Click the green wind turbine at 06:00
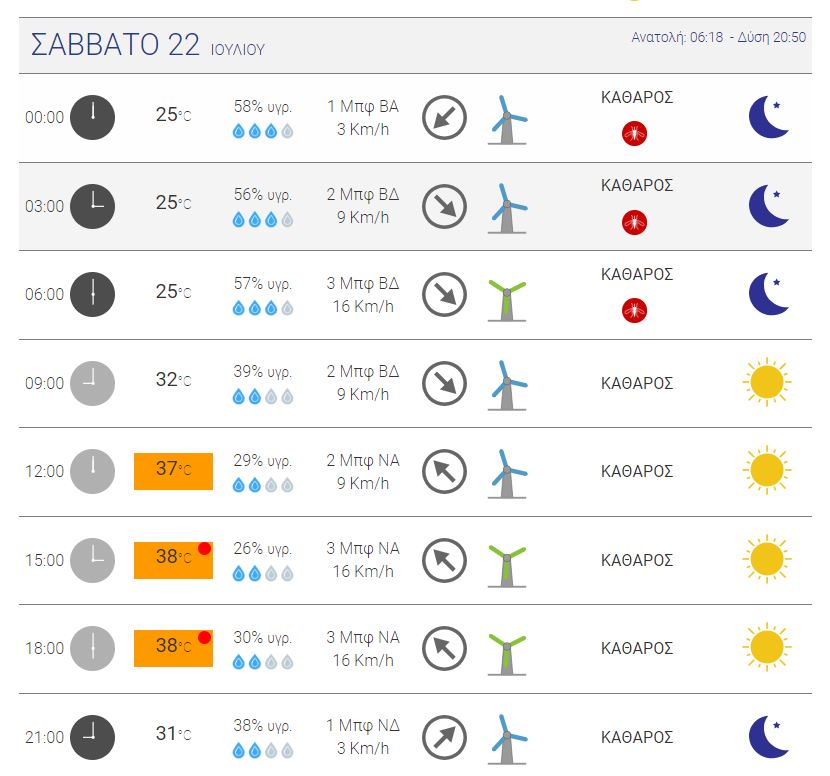The height and width of the screenshot is (776, 830). click(x=507, y=300)
